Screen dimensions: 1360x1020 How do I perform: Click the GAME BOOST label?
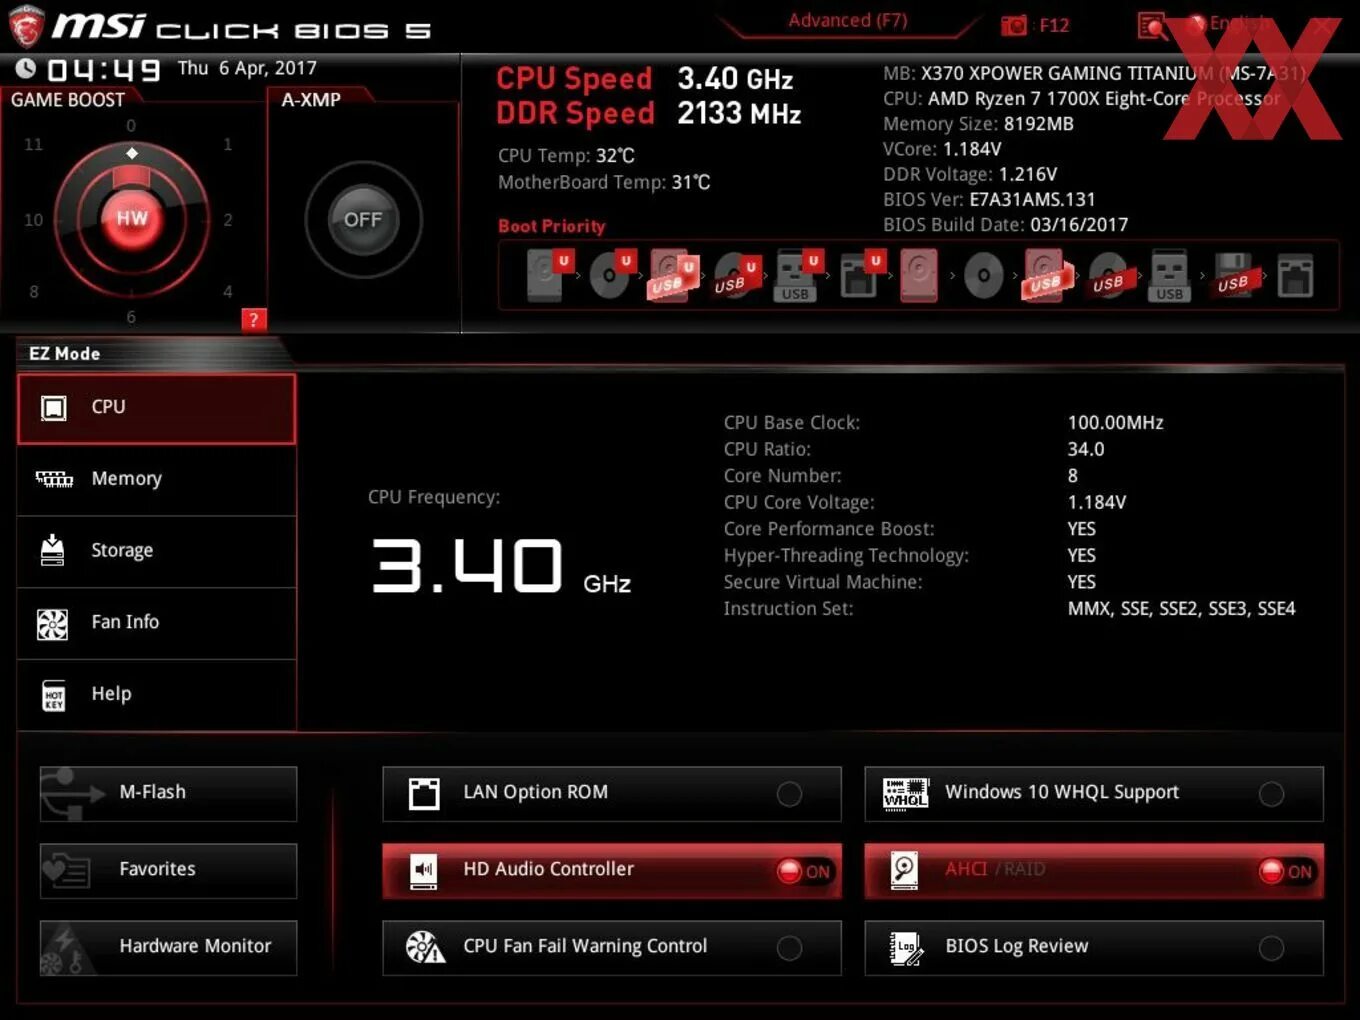click(x=68, y=100)
